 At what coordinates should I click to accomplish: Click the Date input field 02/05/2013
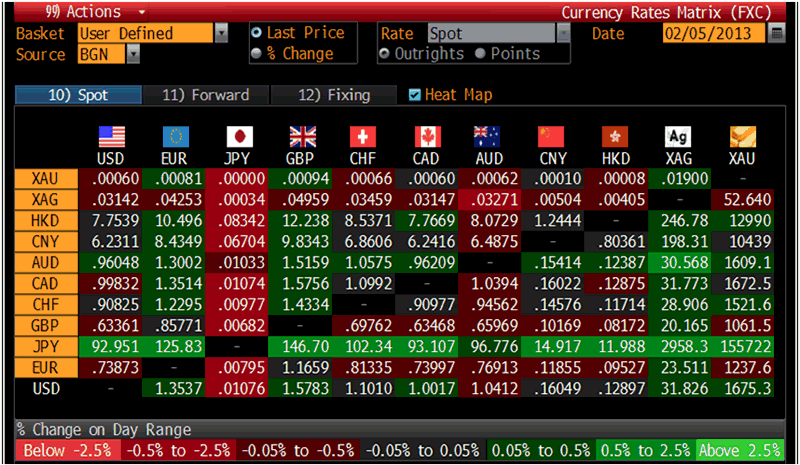click(714, 33)
